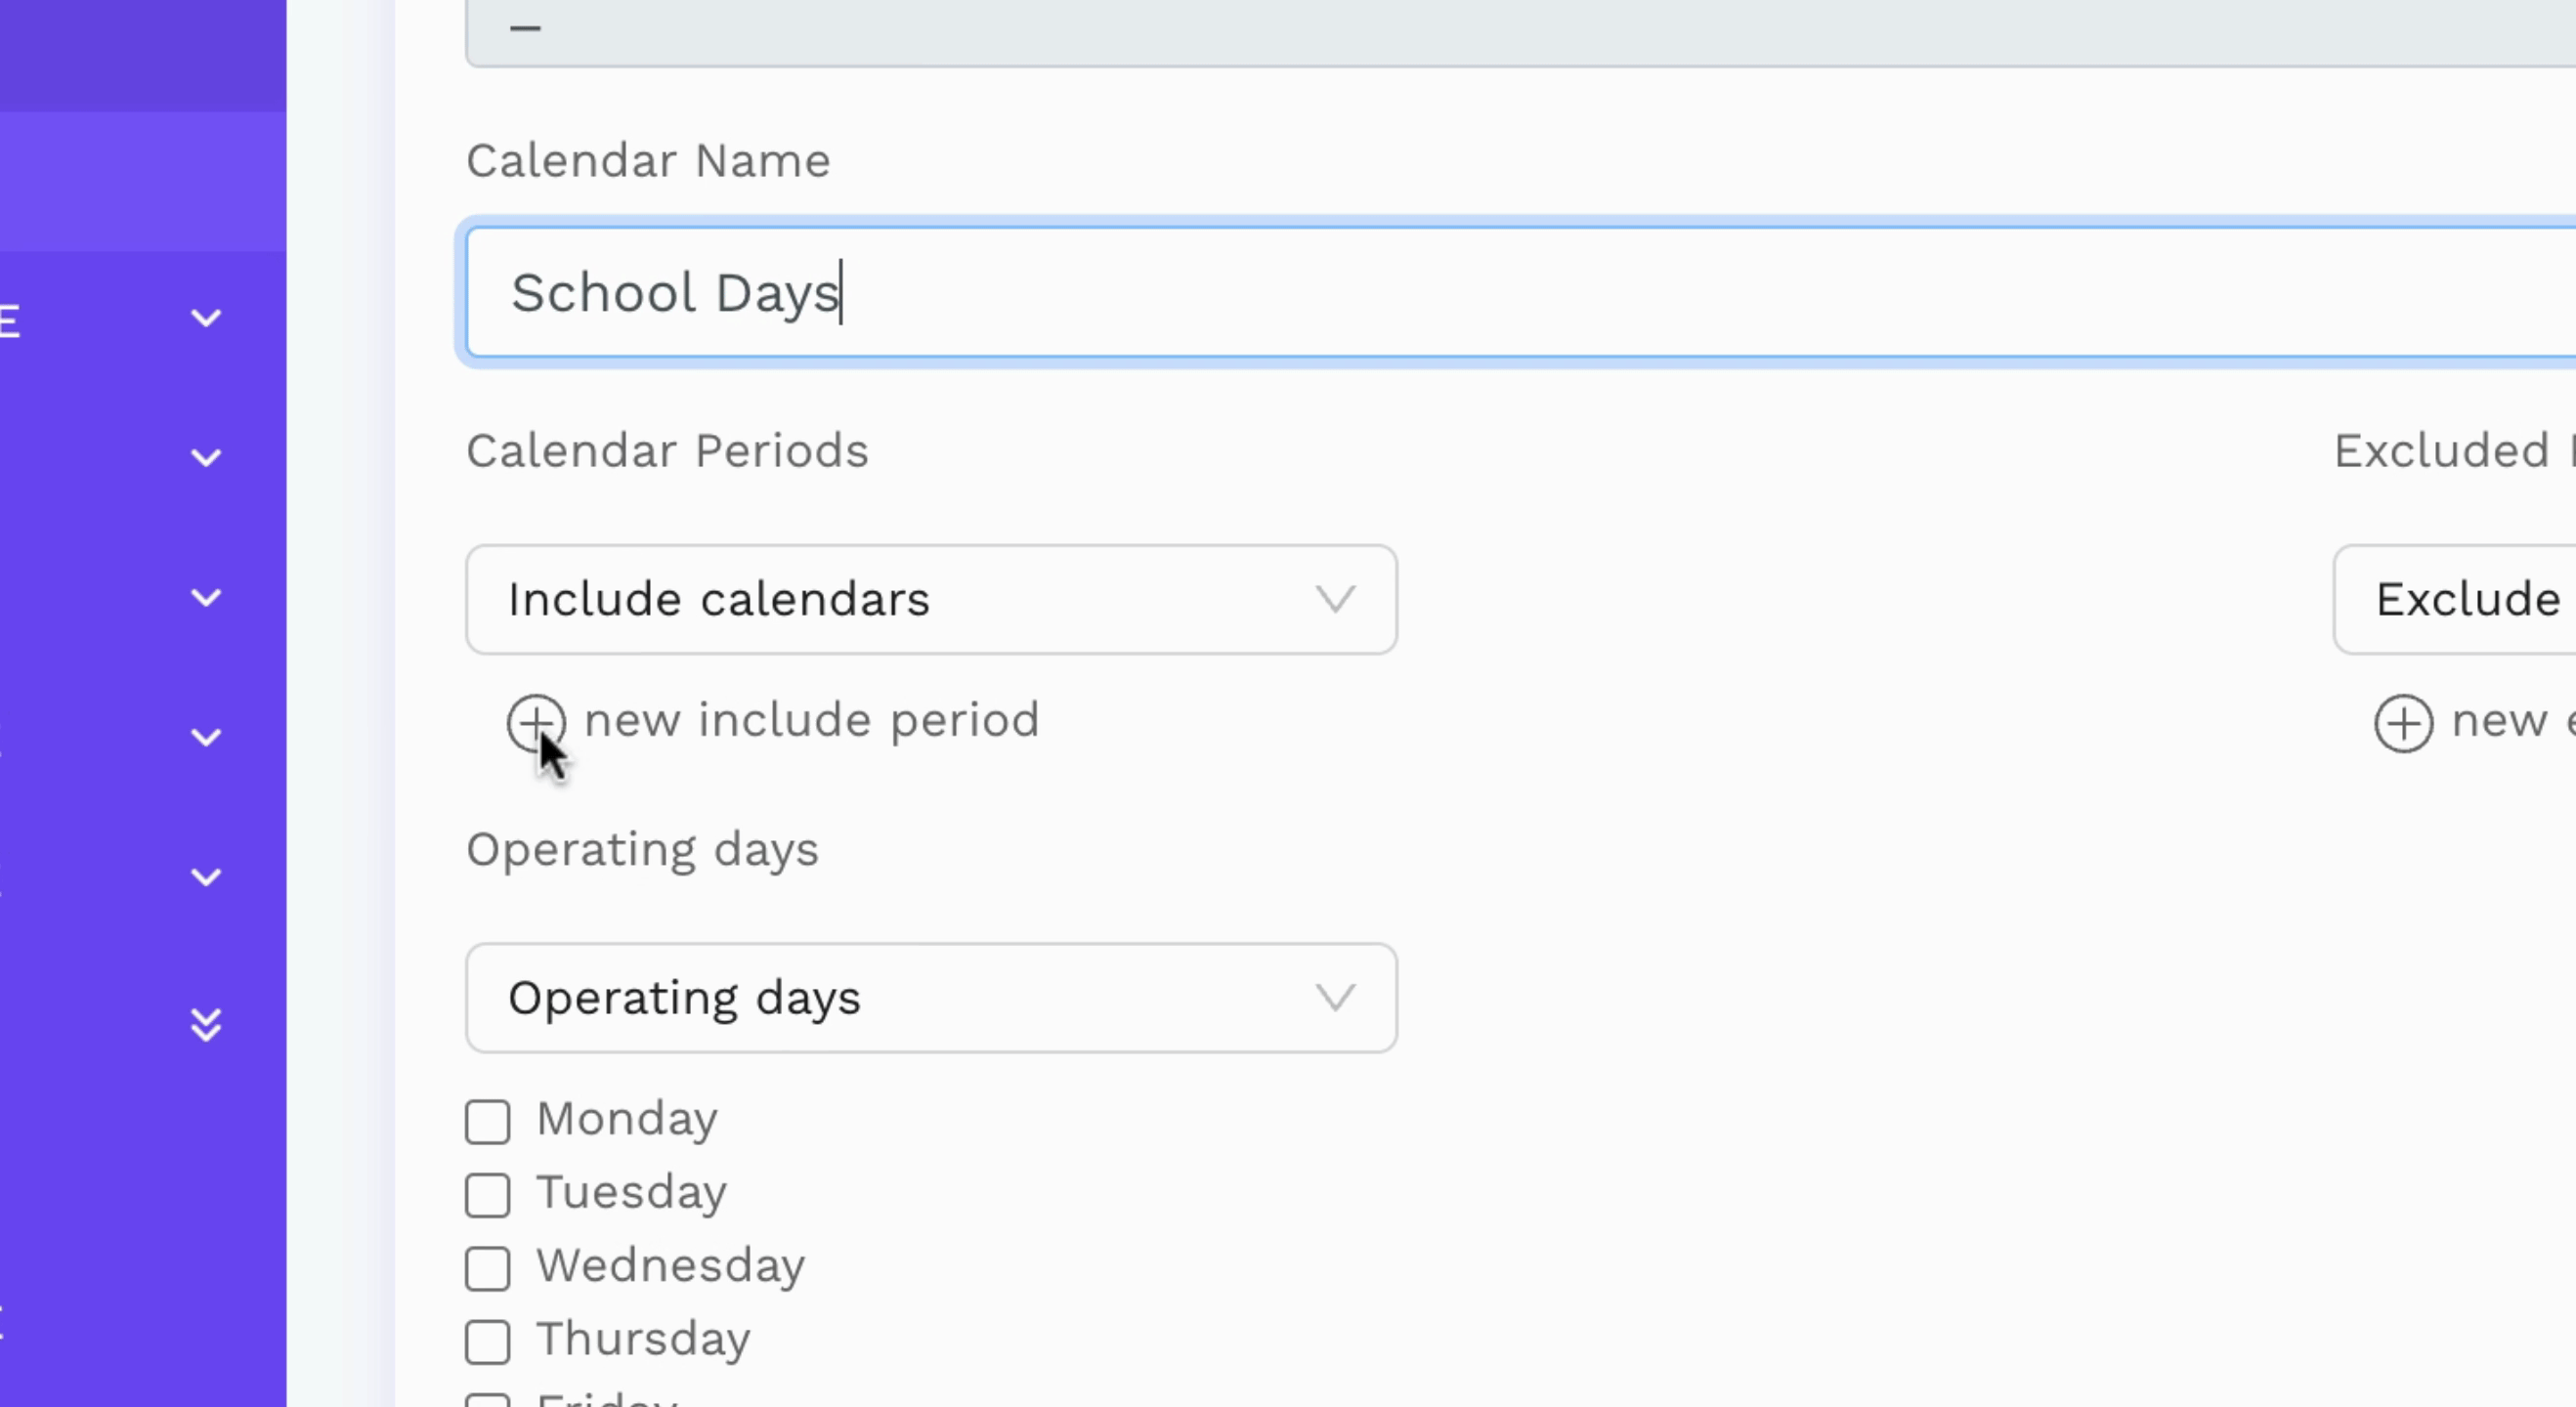Viewport: 2576px width, 1407px height.
Task: Expand the first sidebar section chevron
Action: pyautogui.click(x=206, y=318)
